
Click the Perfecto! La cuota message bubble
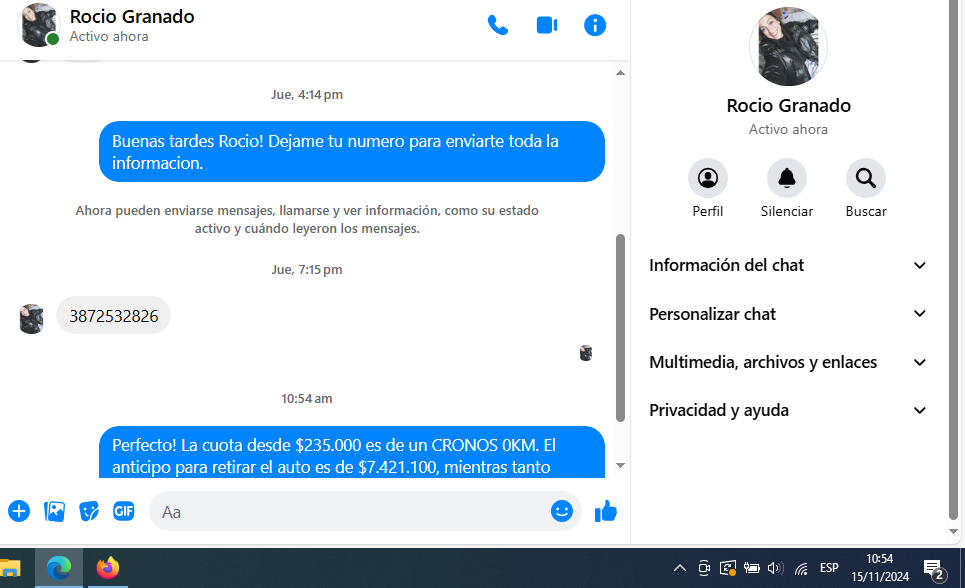[x=351, y=452]
